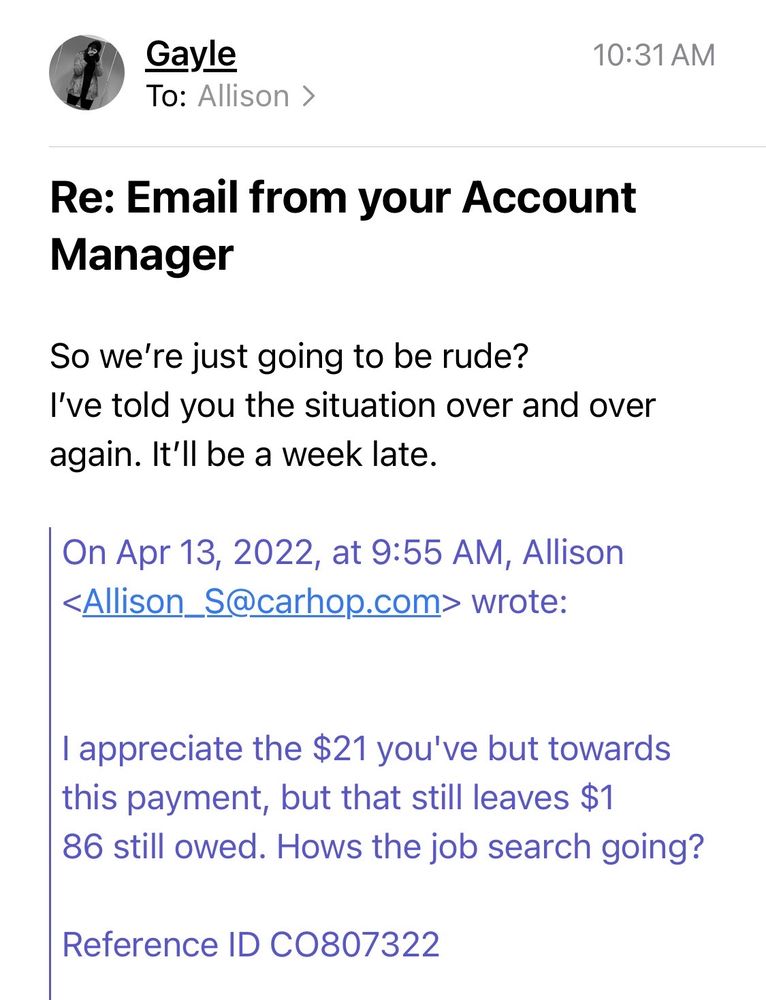766x1000 pixels.
Task: Tap the sender name Gayle
Action: coord(191,55)
